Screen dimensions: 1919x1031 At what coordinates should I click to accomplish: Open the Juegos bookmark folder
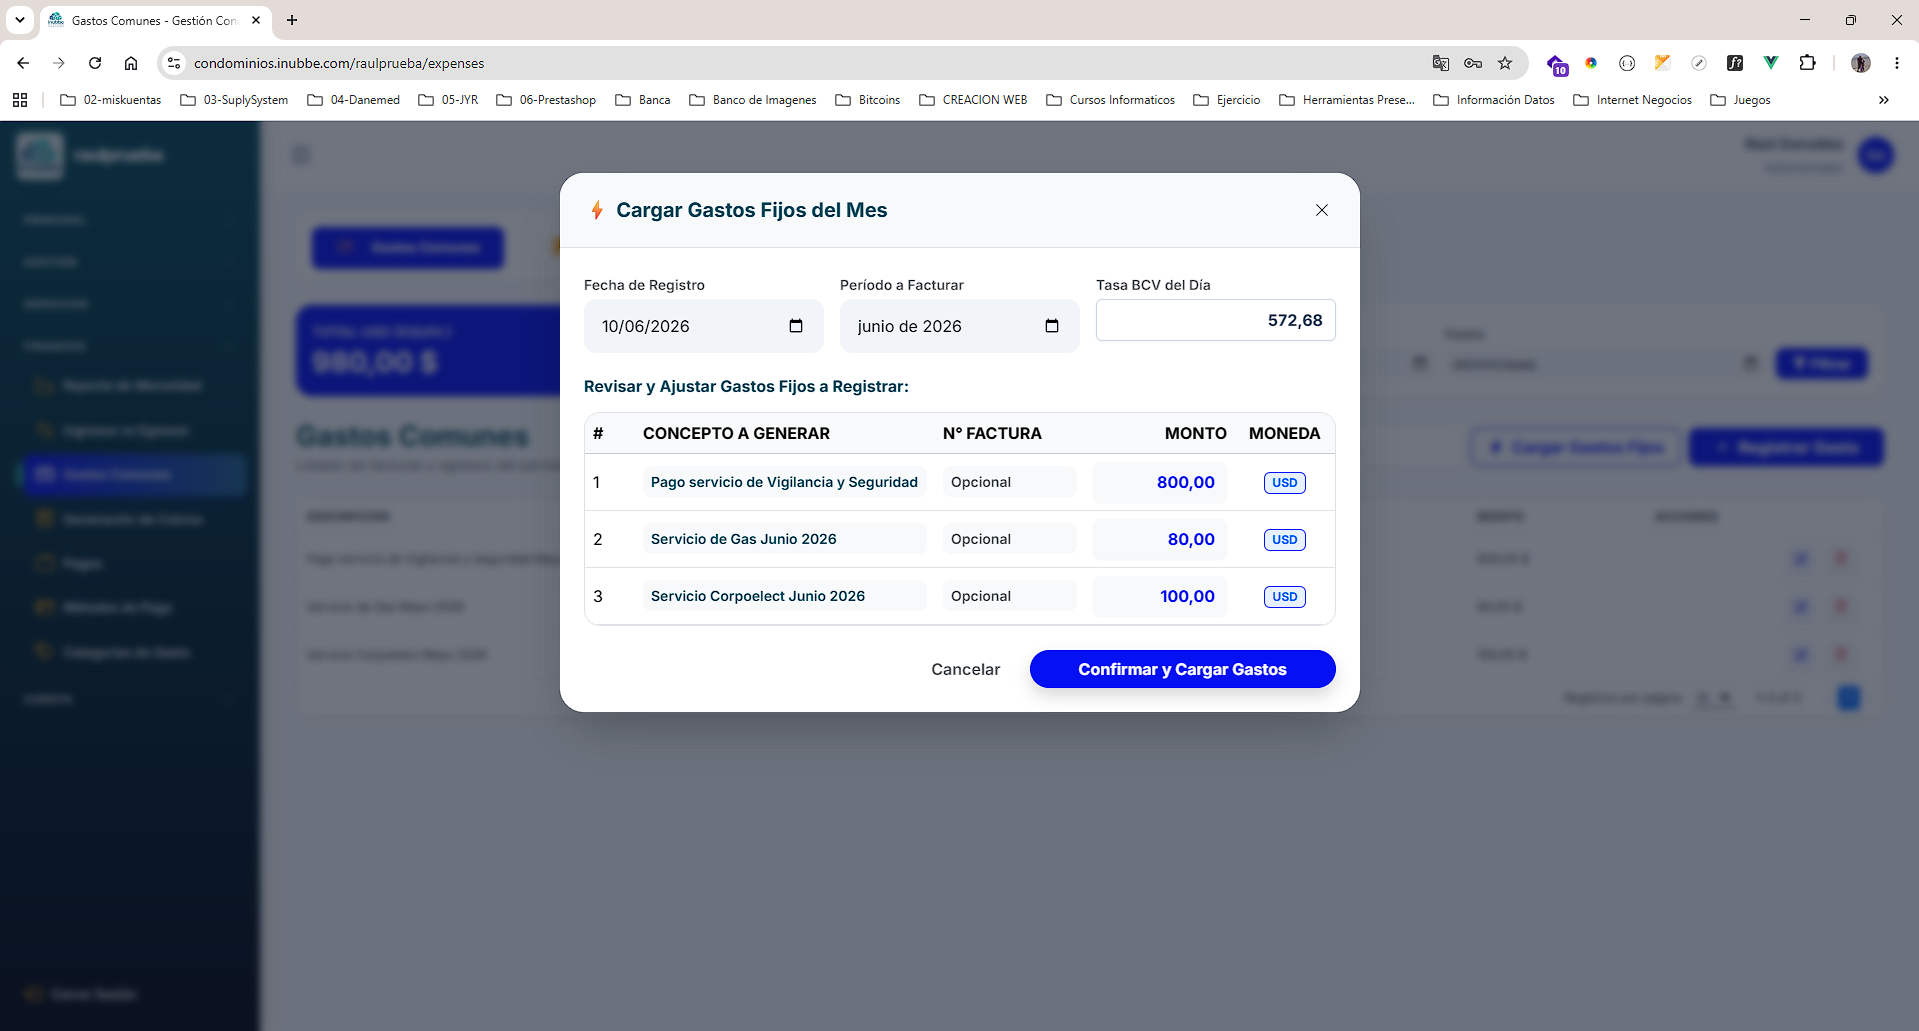pyautogui.click(x=1741, y=100)
